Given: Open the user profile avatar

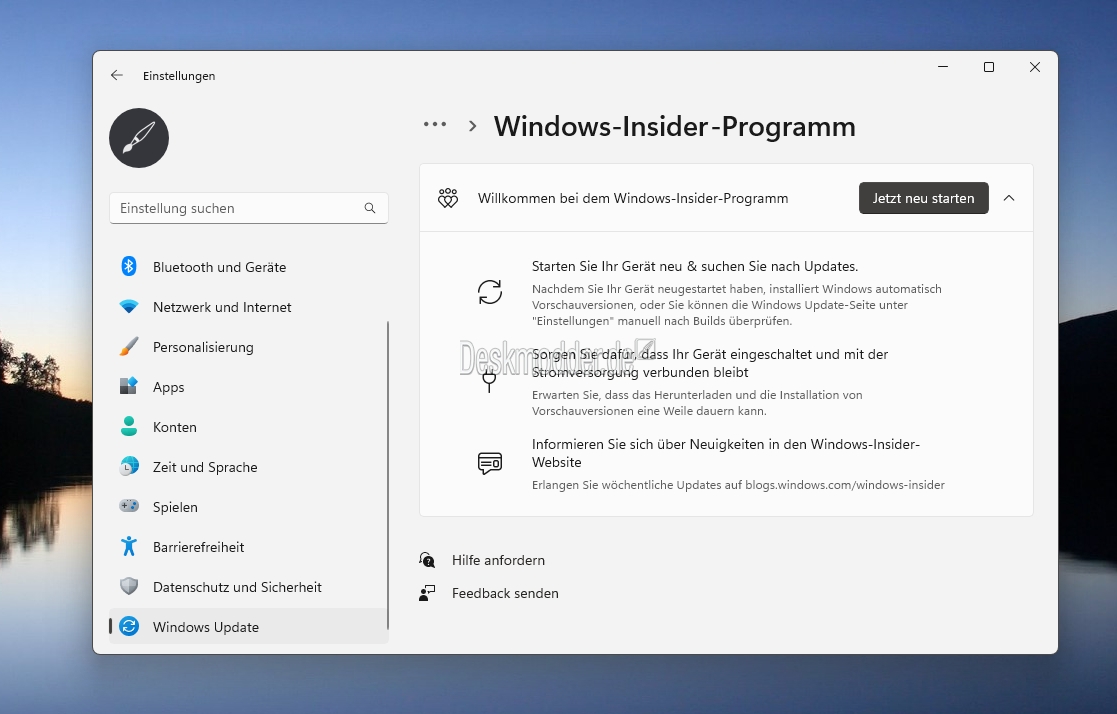Looking at the screenshot, I should (139, 138).
